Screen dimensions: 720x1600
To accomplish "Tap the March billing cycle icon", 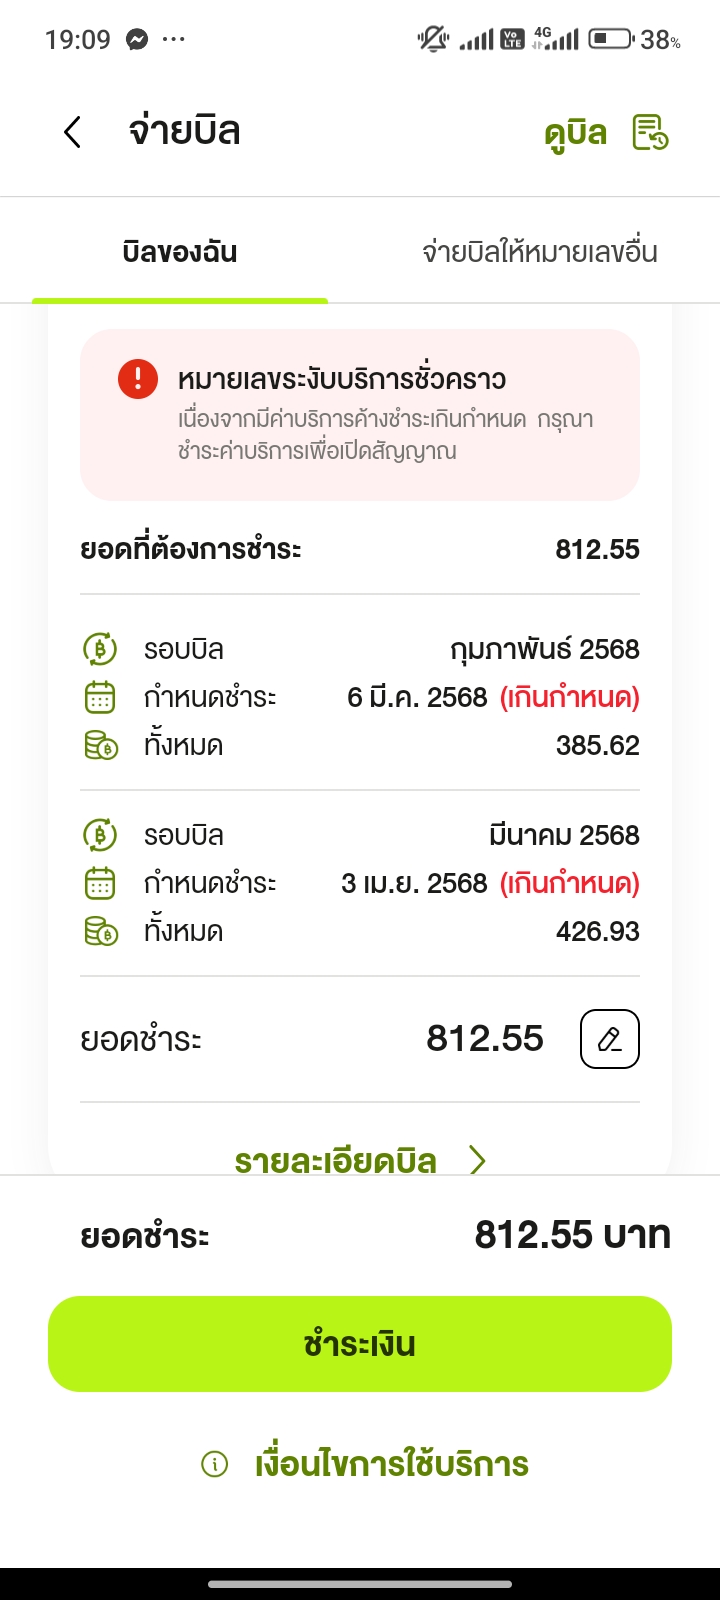I will [100, 835].
